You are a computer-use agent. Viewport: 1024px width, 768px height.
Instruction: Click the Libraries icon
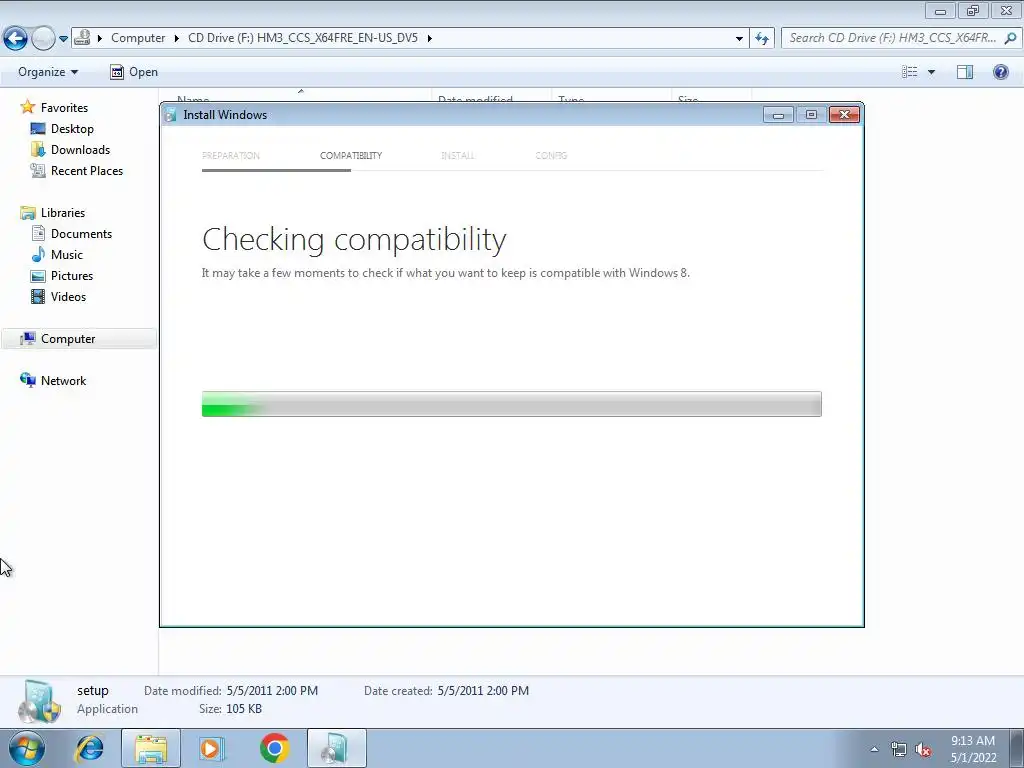27,213
